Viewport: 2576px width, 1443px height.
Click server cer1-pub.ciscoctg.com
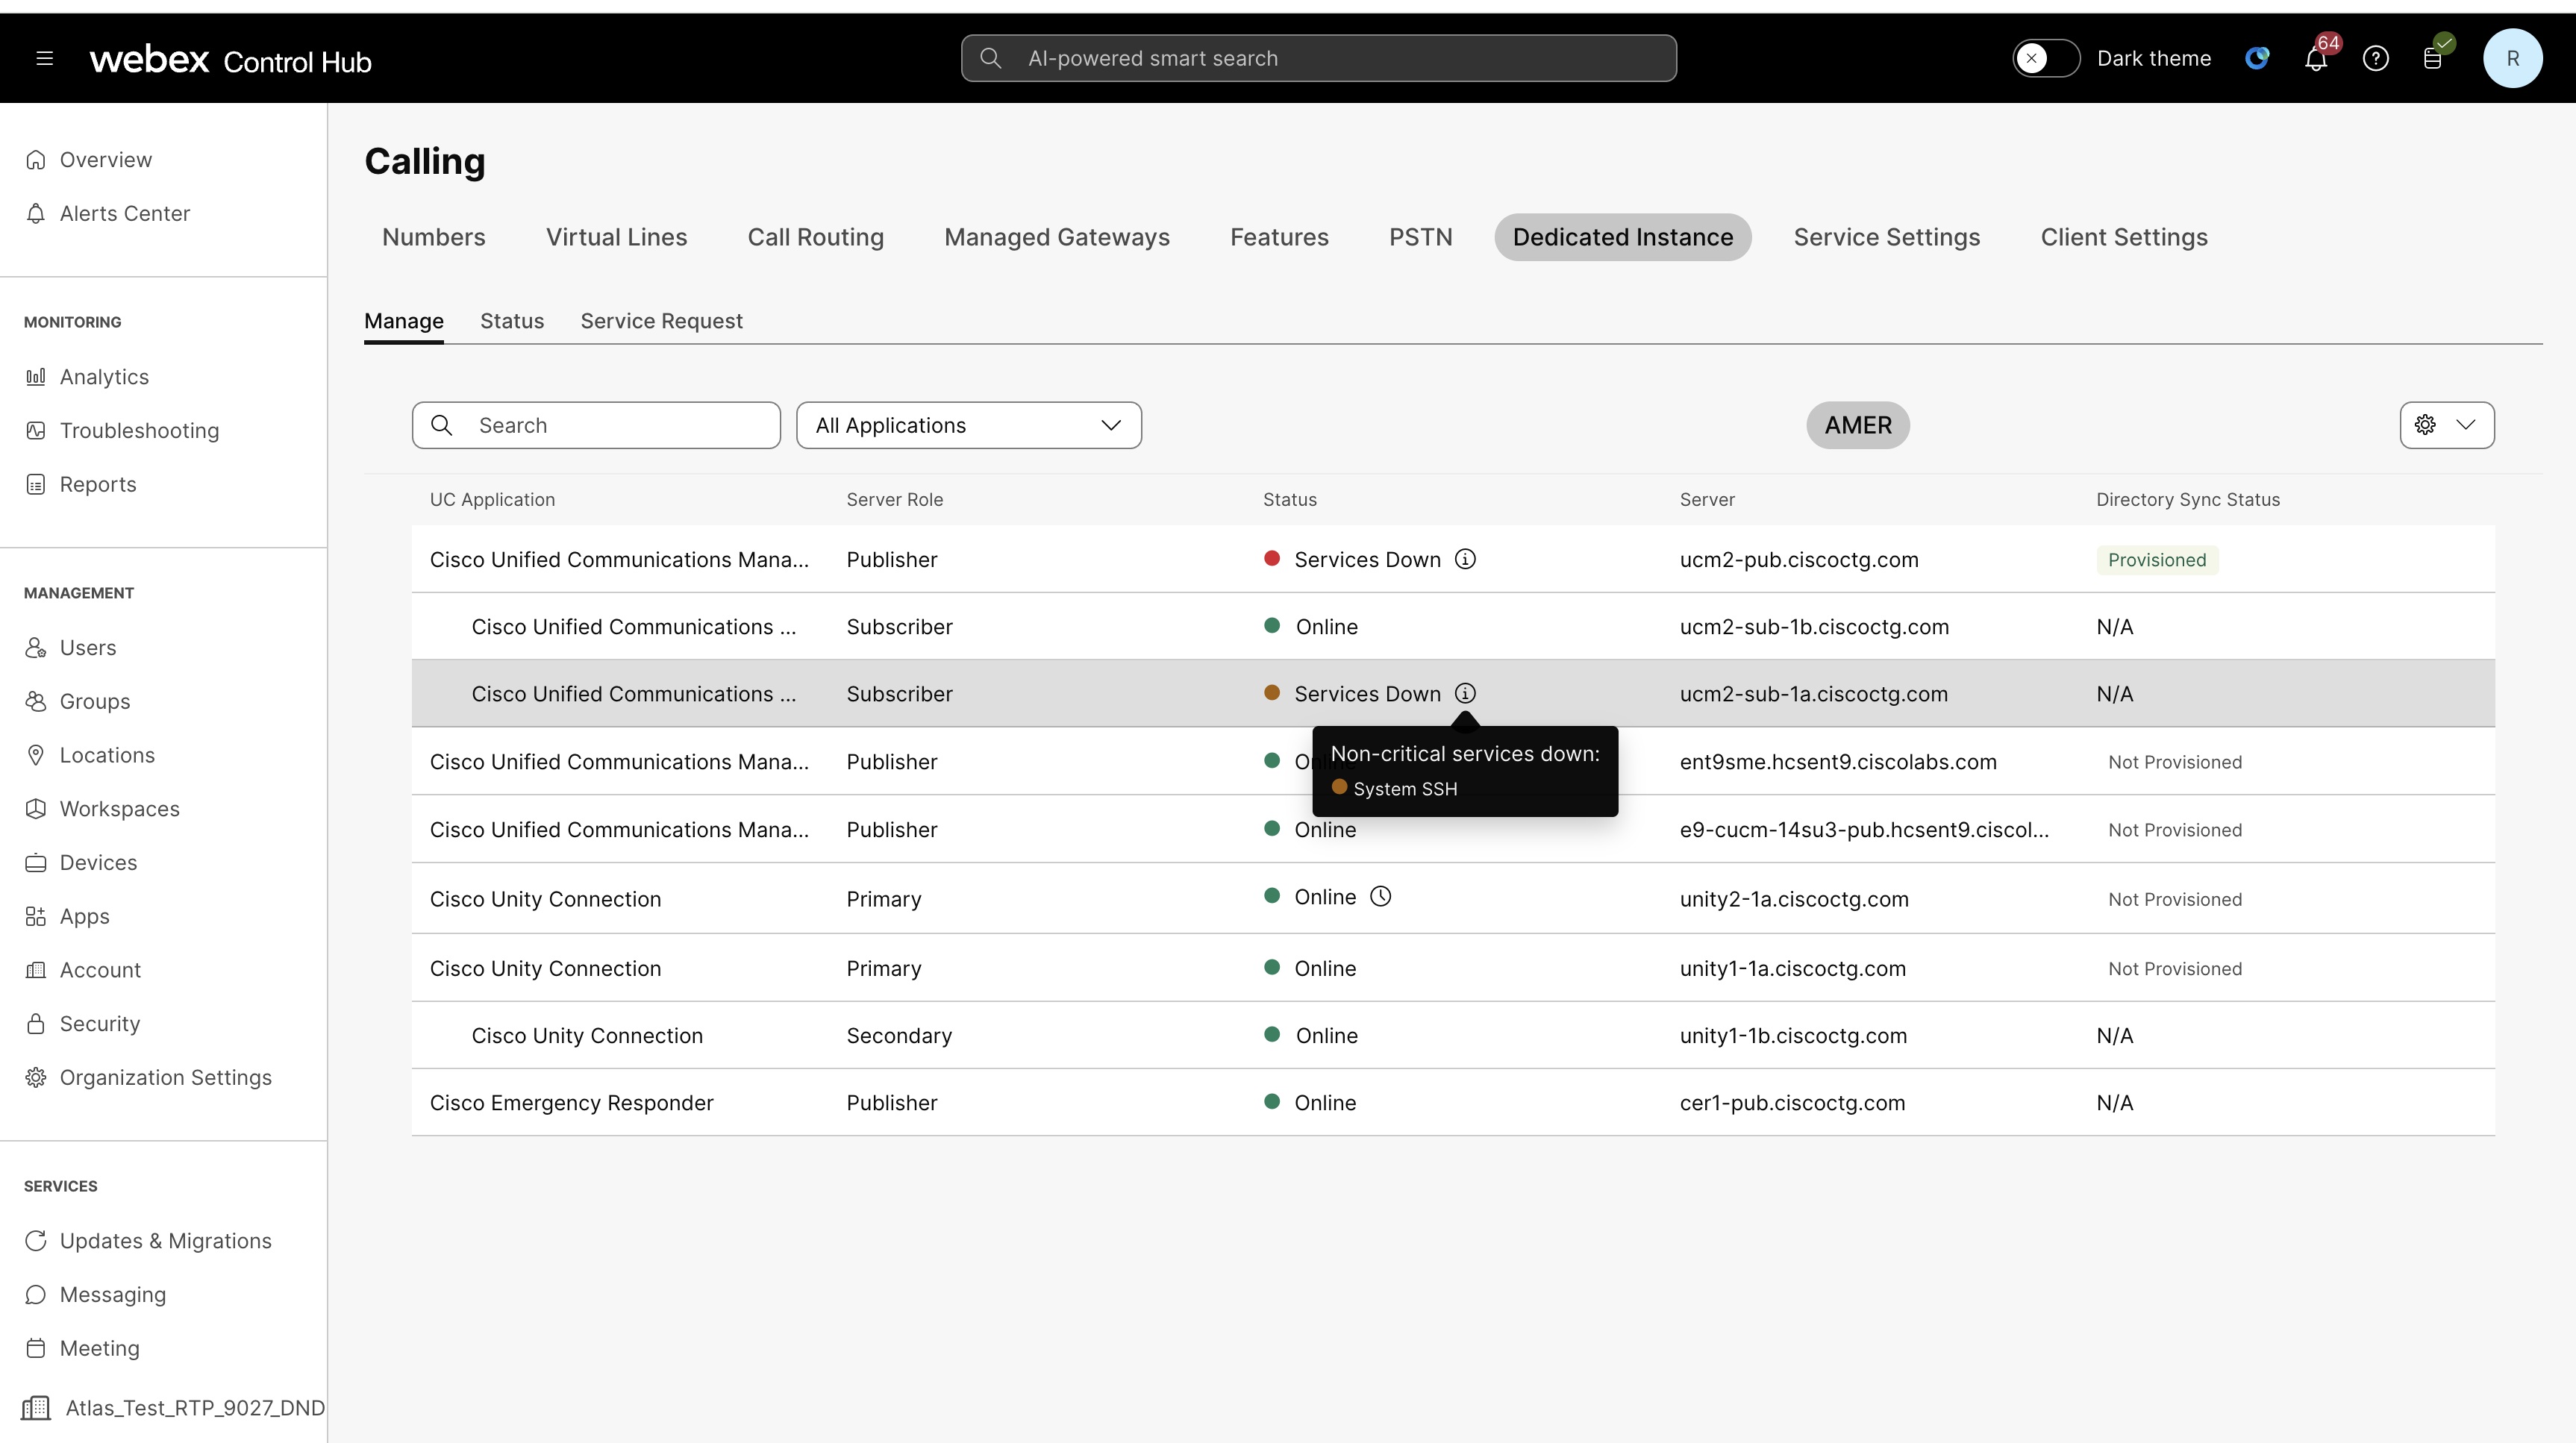click(1792, 1103)
